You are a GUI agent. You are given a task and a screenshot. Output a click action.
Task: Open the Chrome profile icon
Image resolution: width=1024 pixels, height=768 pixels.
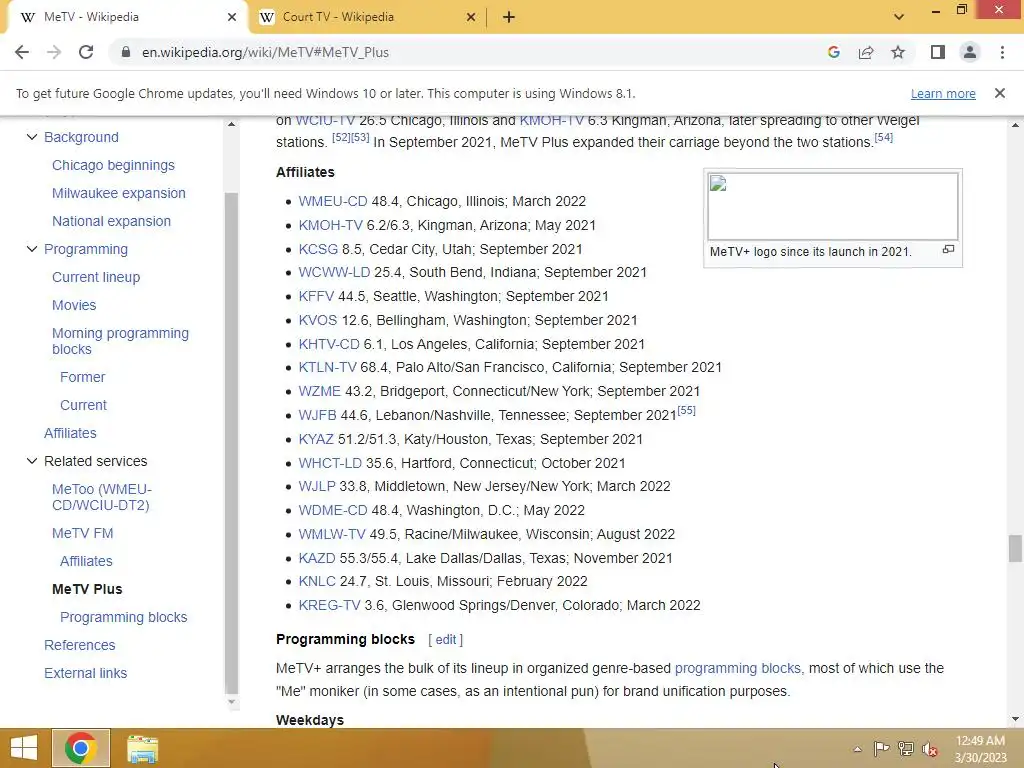(970, 52)
